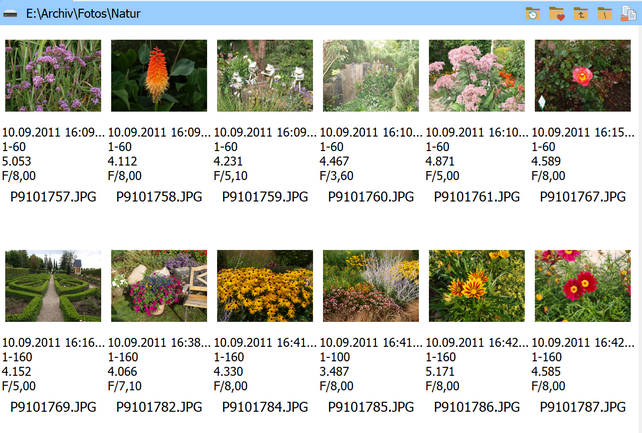Select thumbnail of P9101760.JPG
The image size is (642, 433).
pyautogui.click(x=371, y=75)
